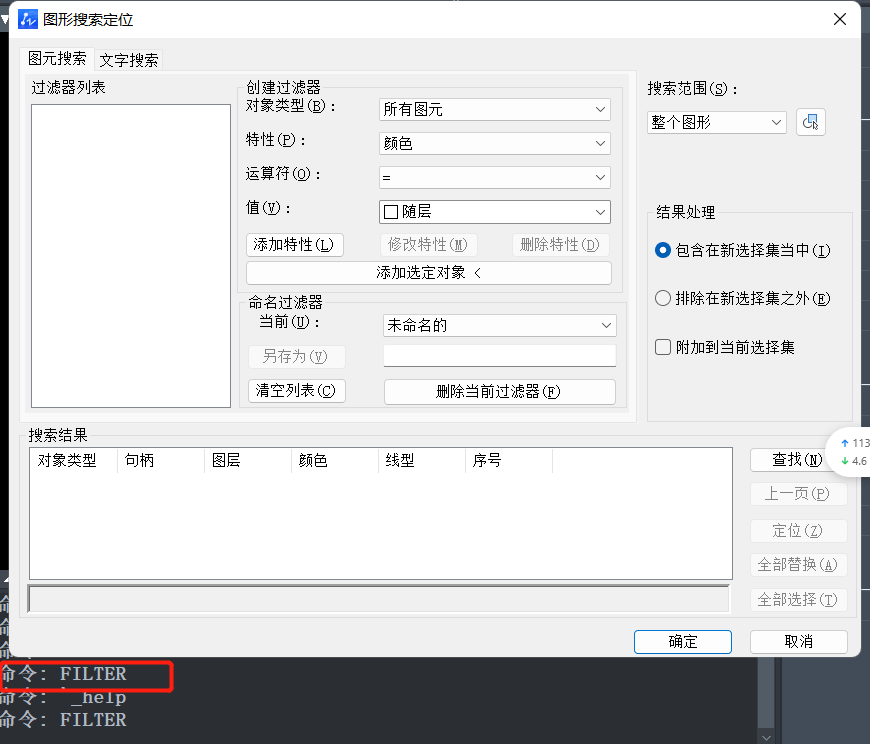This screenshot has width=870, height=744.
Task: Open the 对象类型 dropdown showing 所有图元
Action: (x=494, y=109)
